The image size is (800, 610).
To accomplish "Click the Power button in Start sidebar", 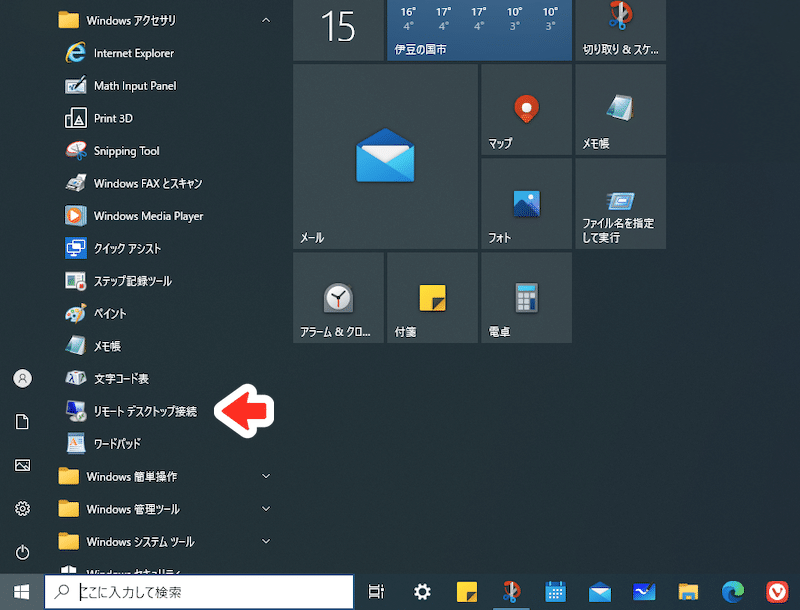I will [x=22, y=552].
